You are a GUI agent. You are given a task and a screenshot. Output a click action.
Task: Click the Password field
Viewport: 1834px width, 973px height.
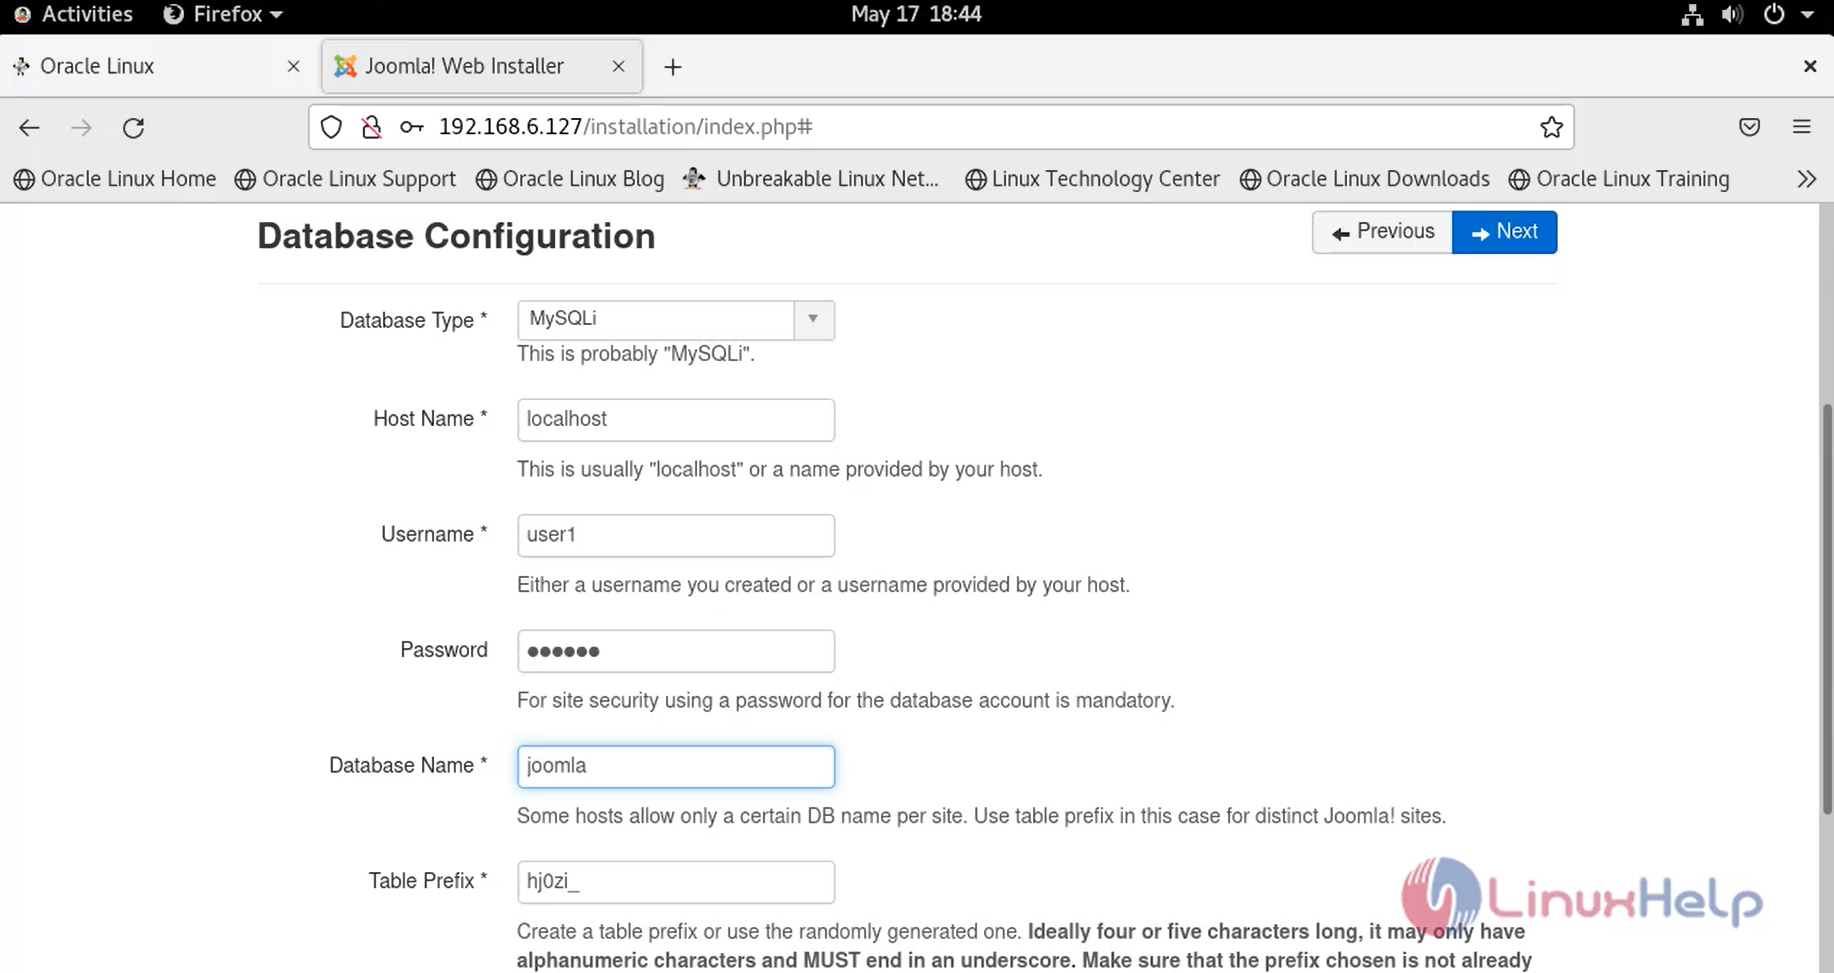tap(676, 651)
